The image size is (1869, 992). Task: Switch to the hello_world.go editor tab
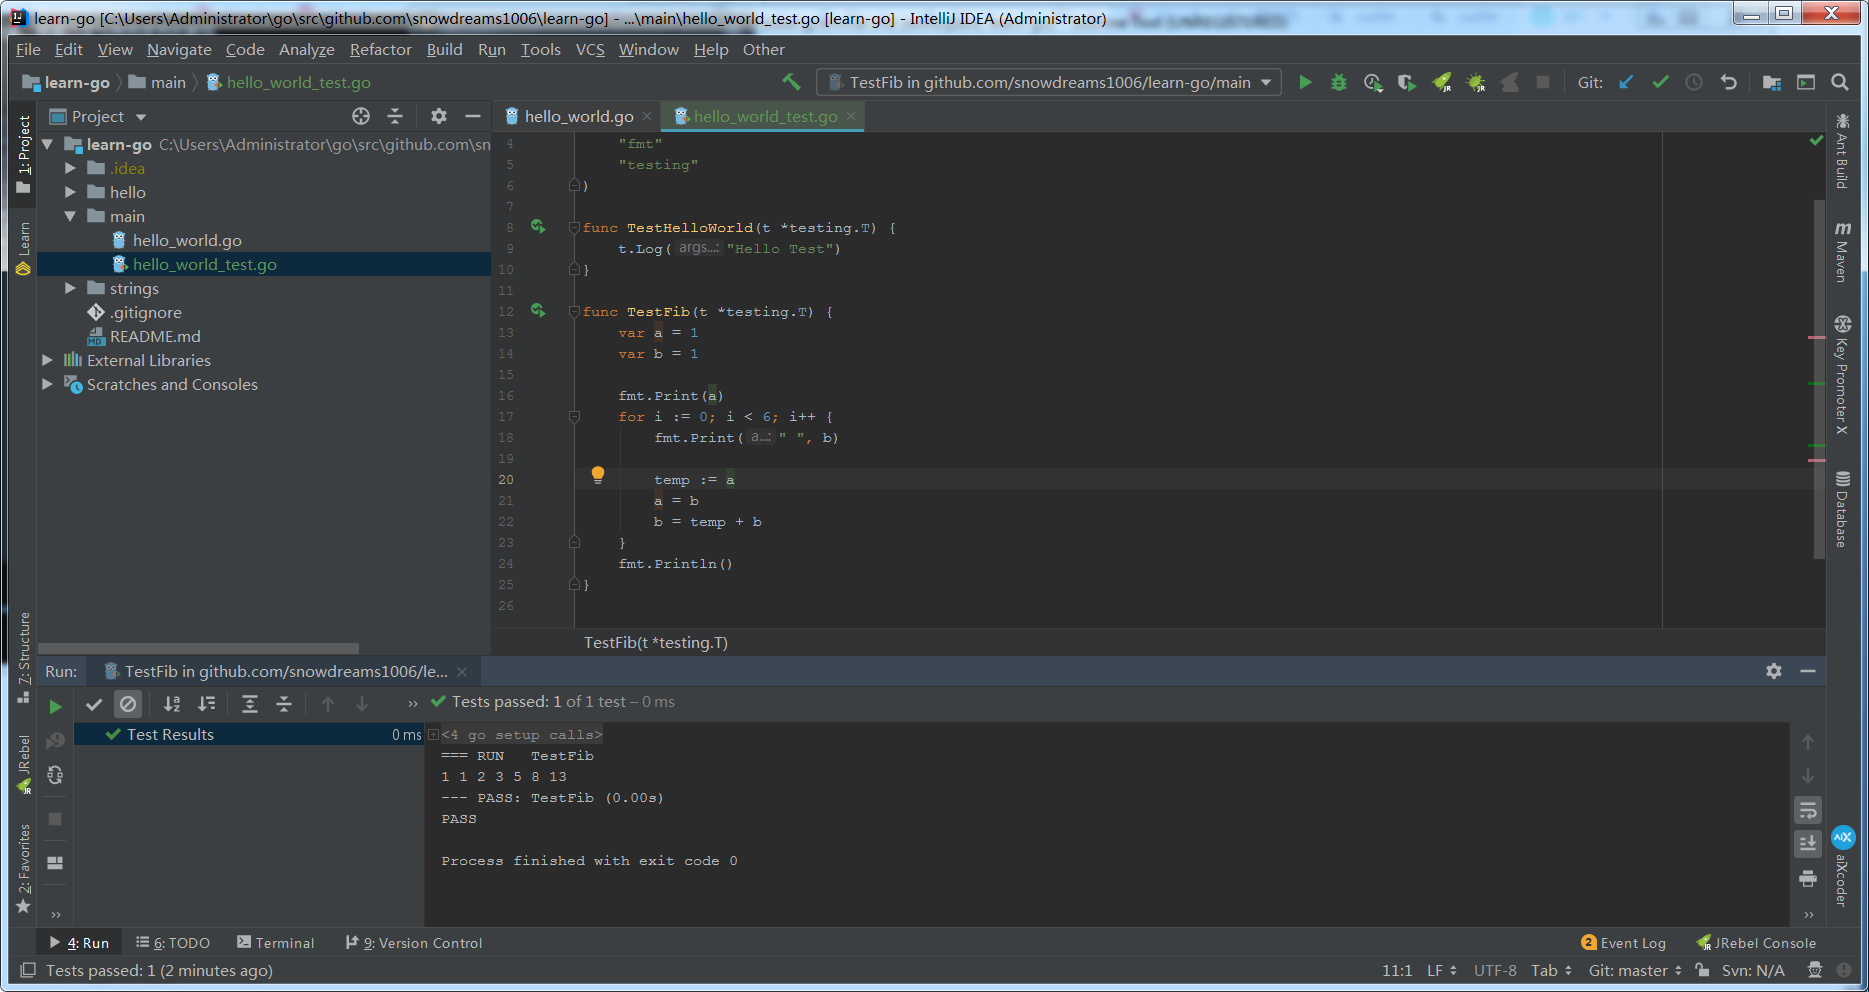coord(578,116)
